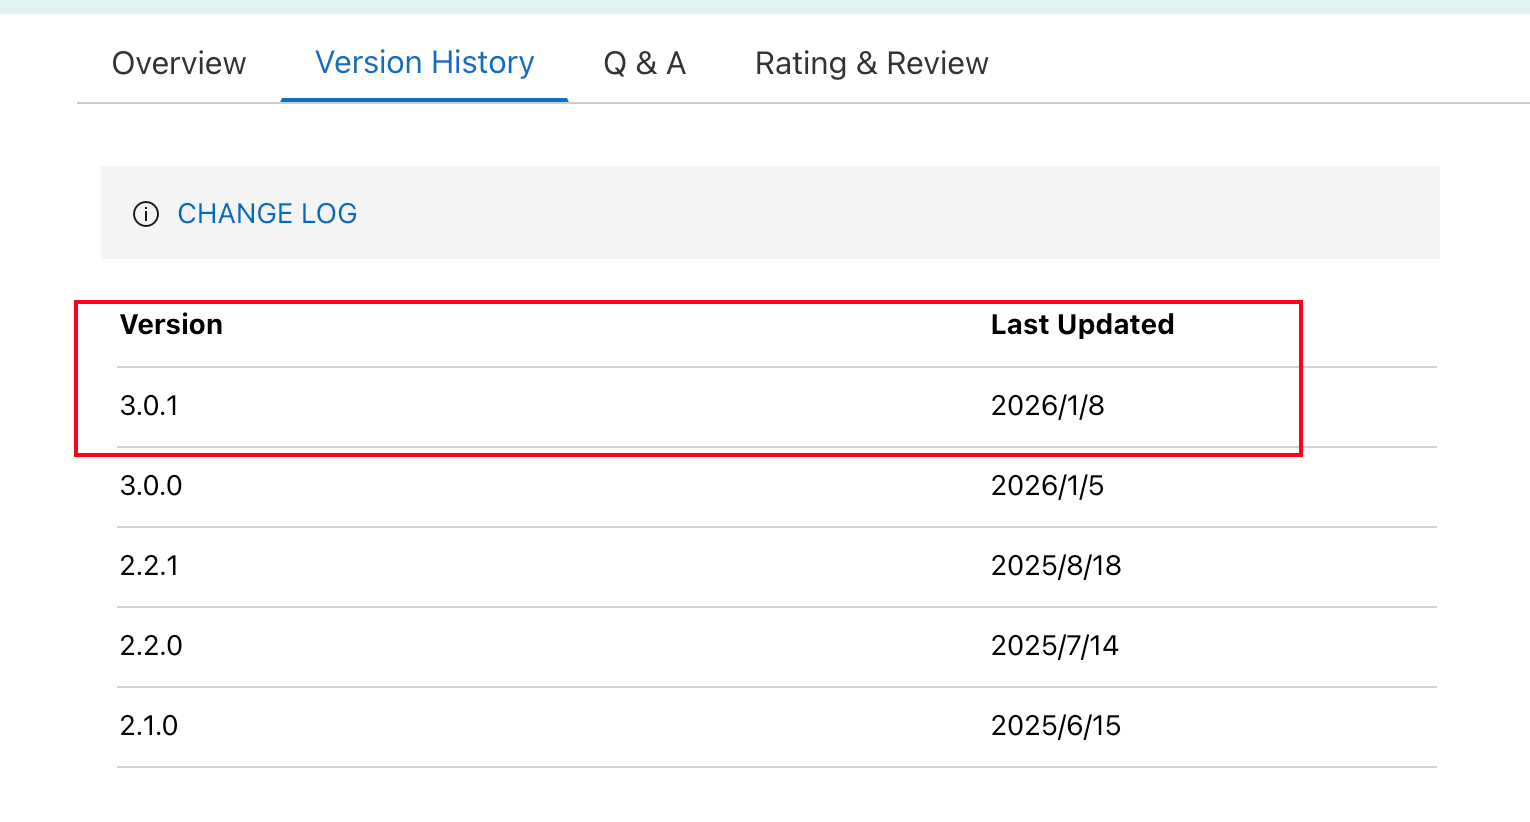Open the Overview tab
The height and width of the screenshot is (822, 1530).
pos(179,63)
